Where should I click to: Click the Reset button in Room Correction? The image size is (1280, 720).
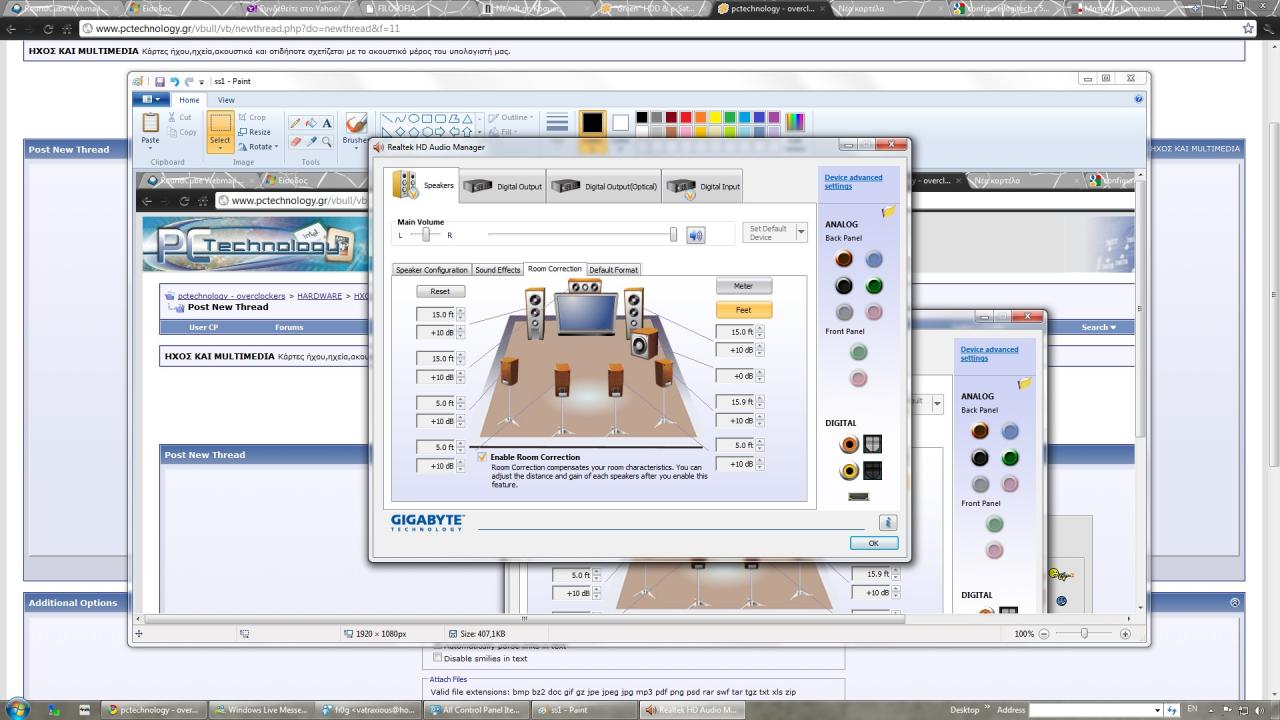pyautogui.click(x=440, y=291)
